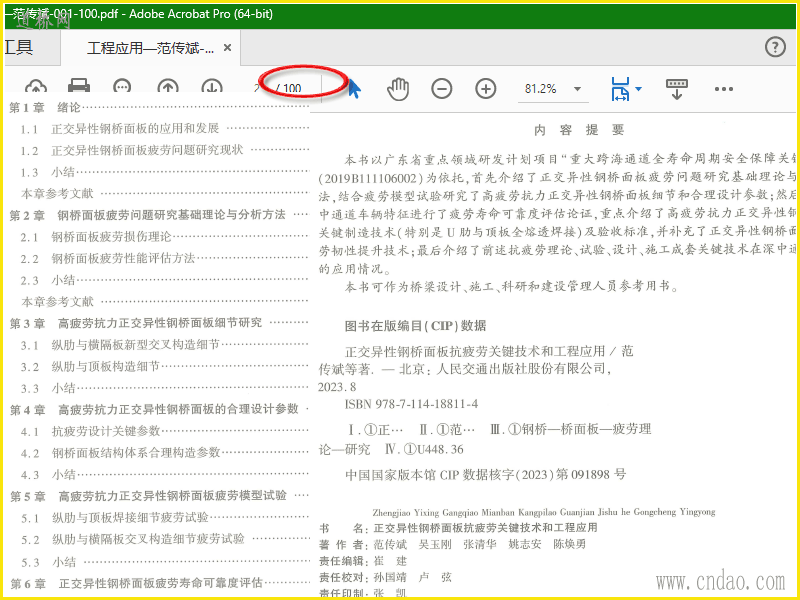Click the 5.3 小结 contents entry
This screenshot has width=800, height=600.
coord(164,562)
